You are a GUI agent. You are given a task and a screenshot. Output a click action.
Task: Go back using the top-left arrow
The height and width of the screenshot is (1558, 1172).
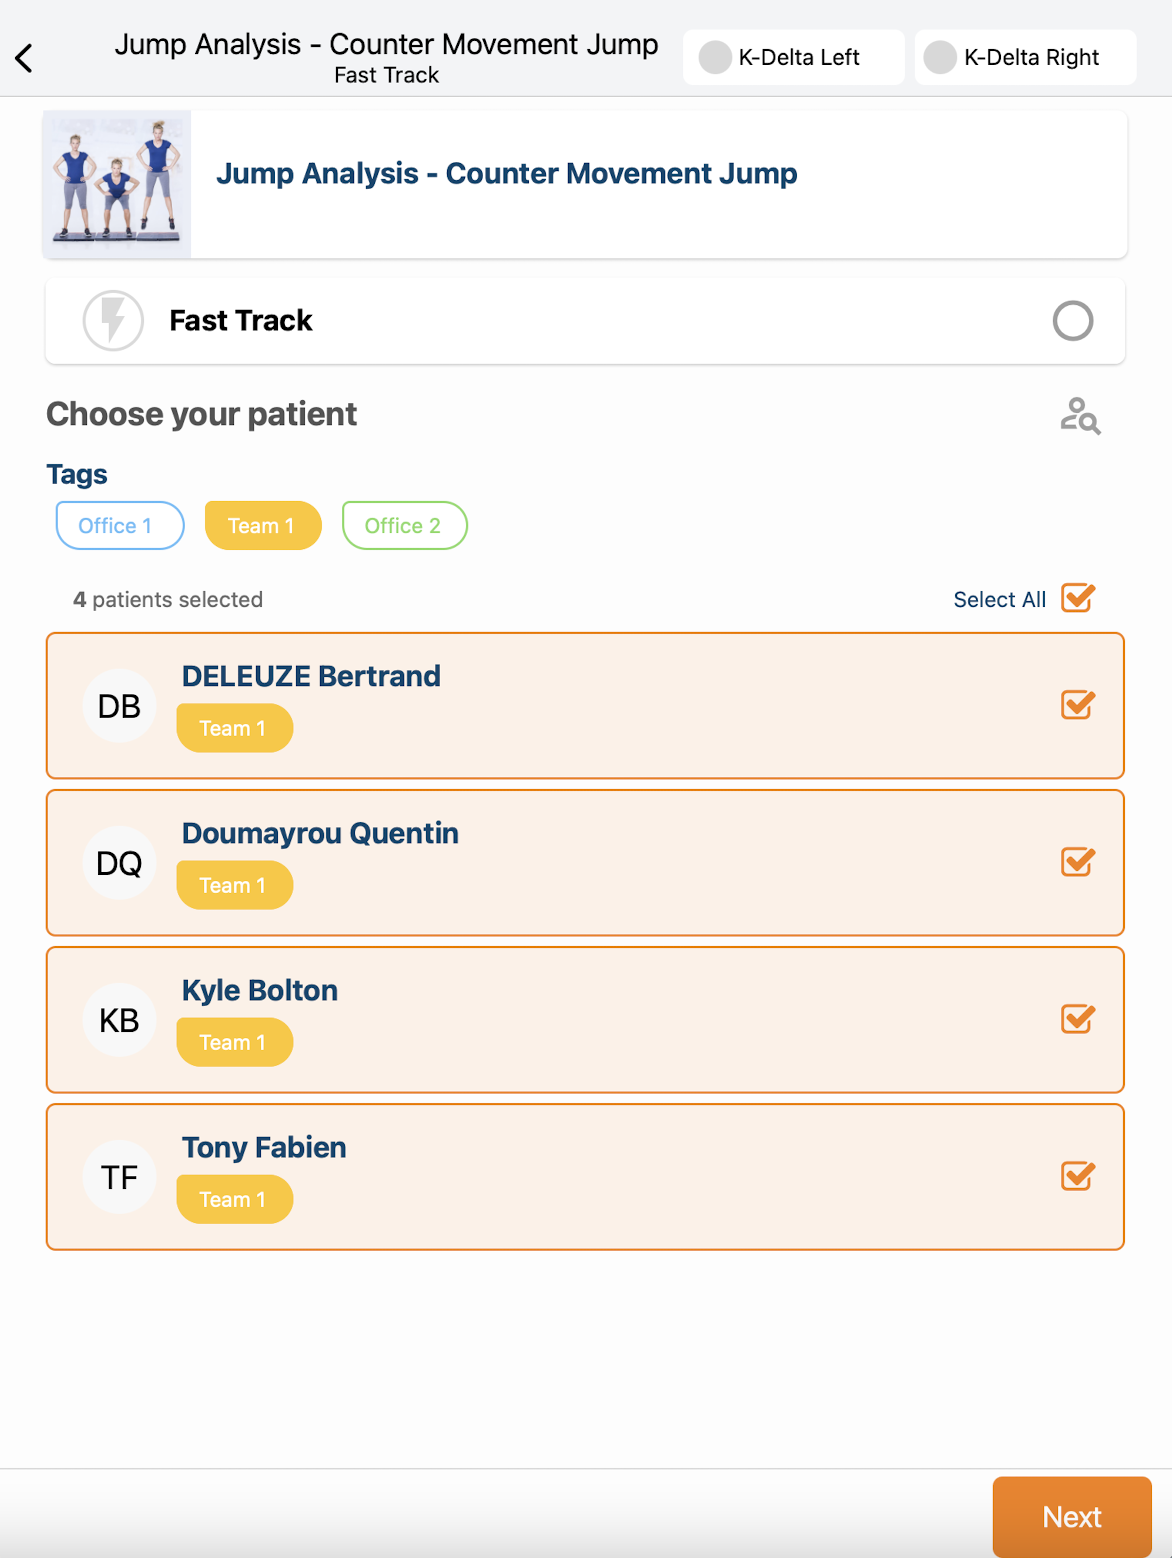pyautogui.click(x=24, y=58)
